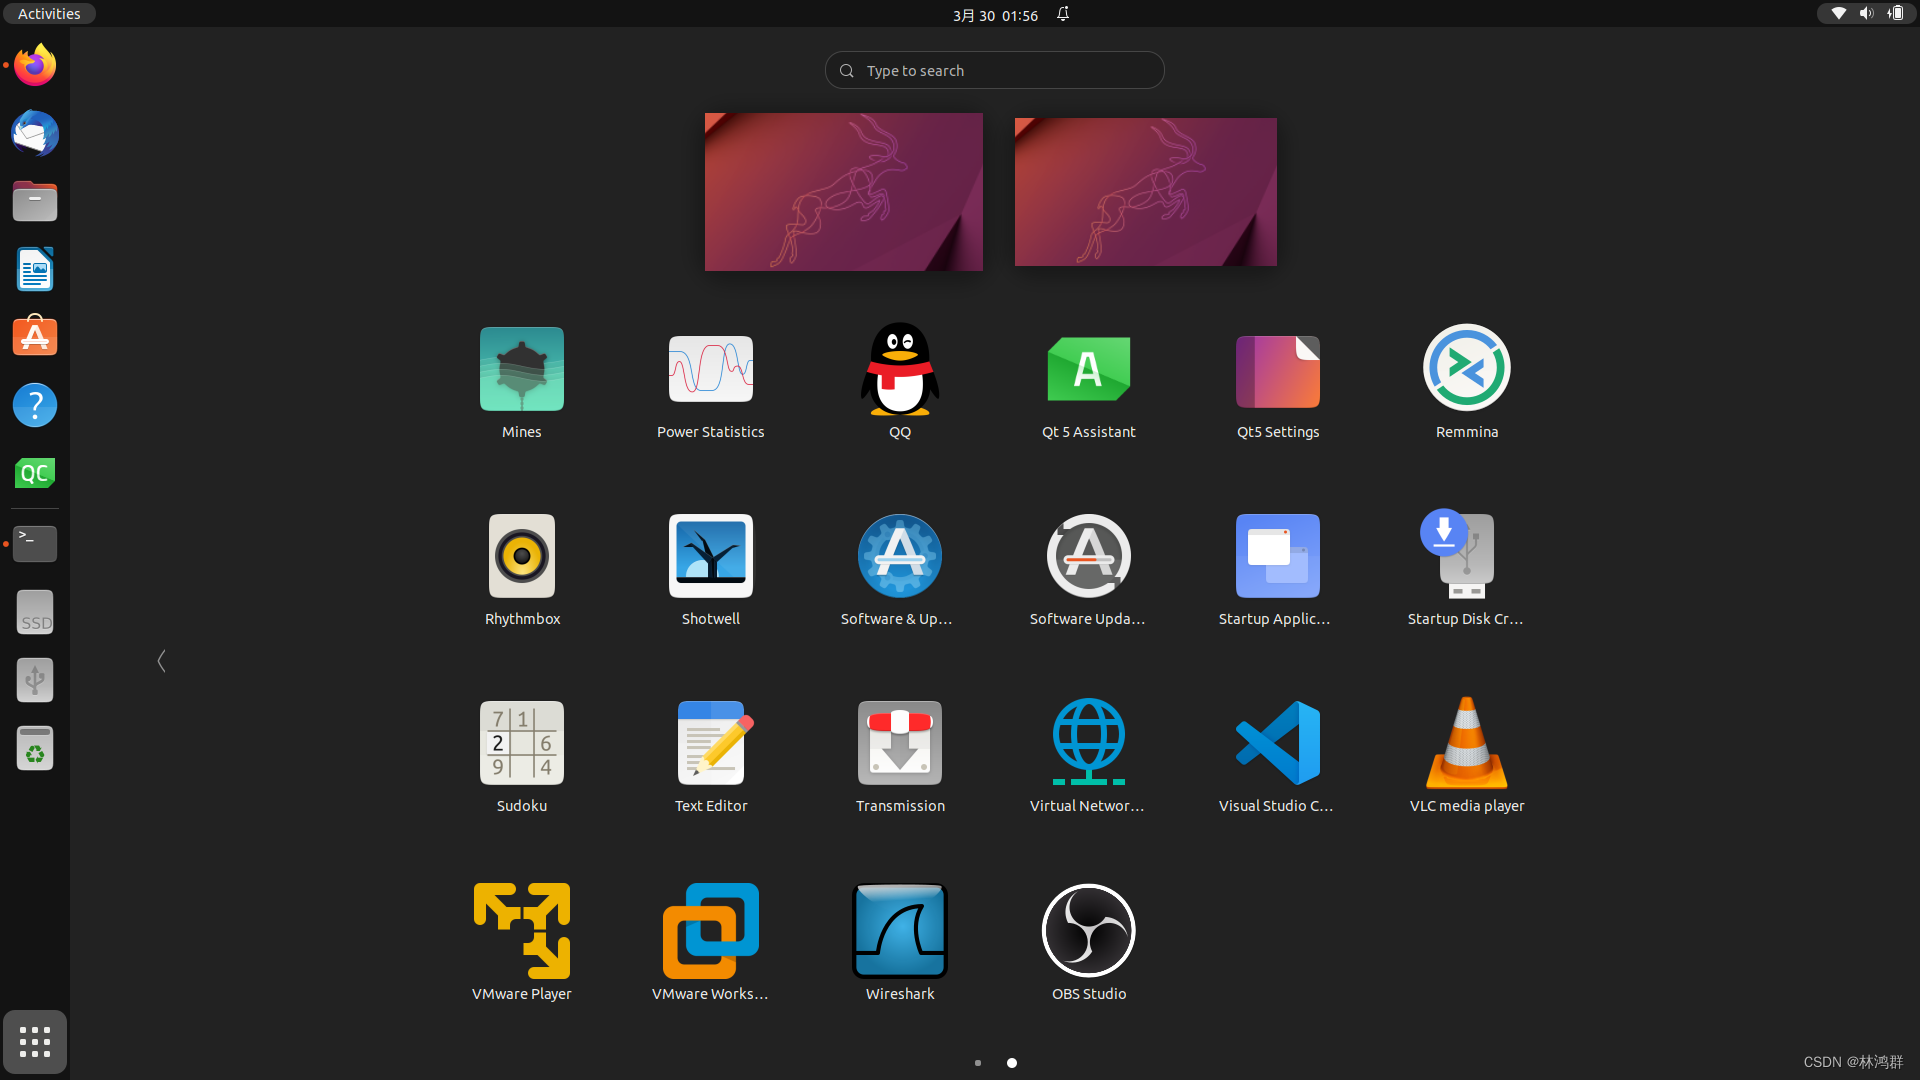The image size is (1920, 1080).
Task: Open LibreOffice Writer from the dock
Action: 35,269
